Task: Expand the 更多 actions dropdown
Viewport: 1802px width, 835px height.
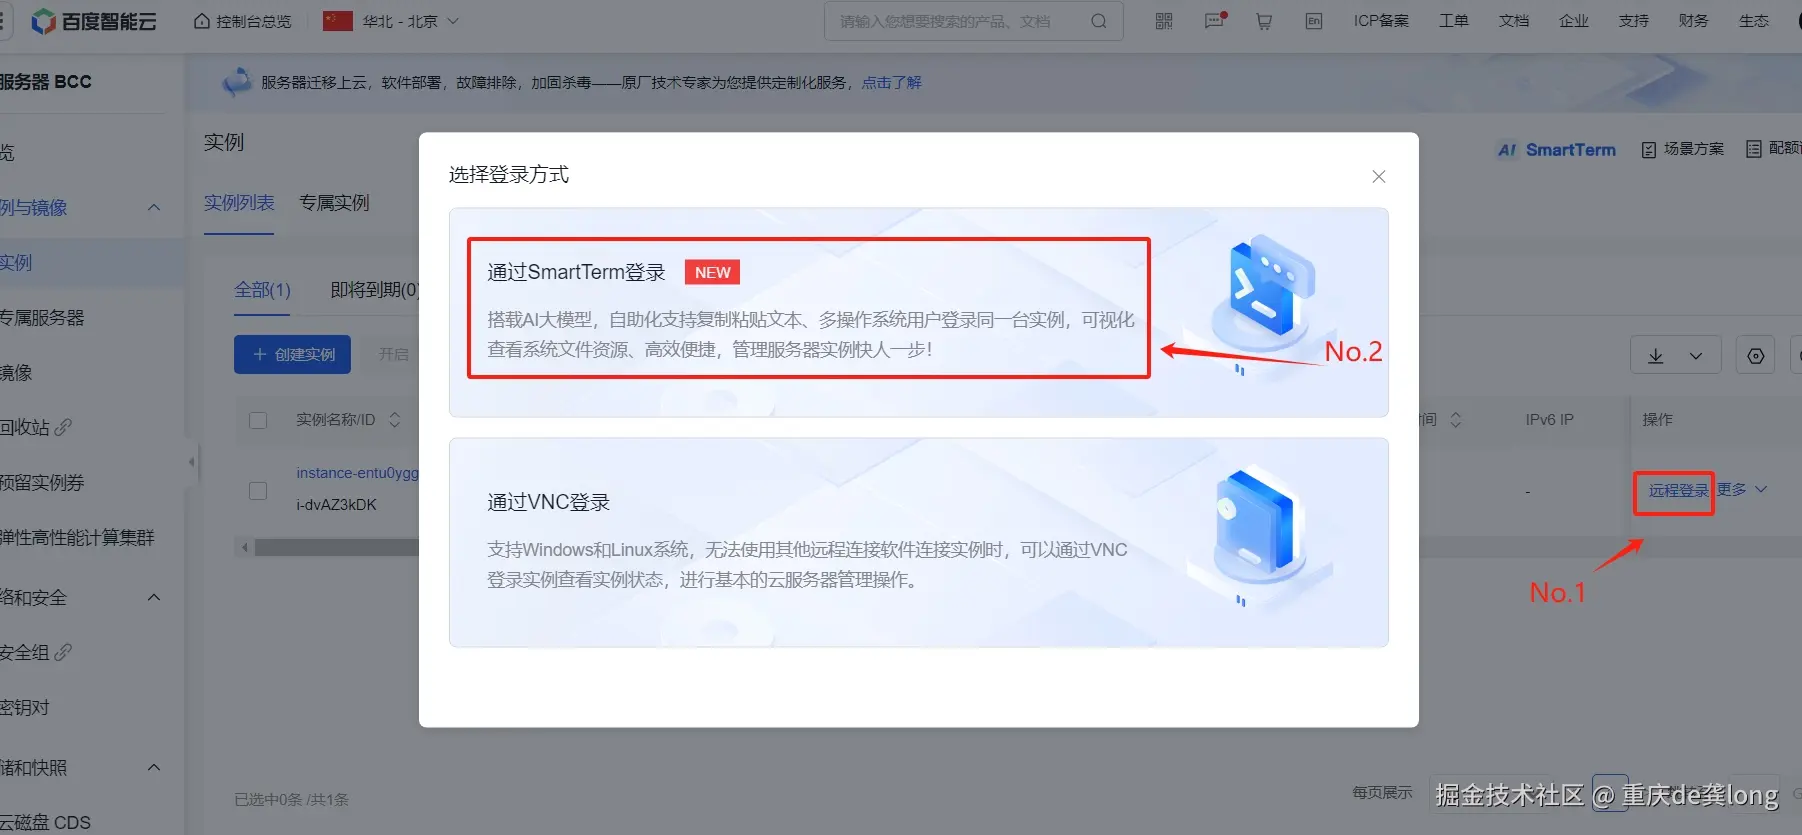Action: coord(1743,490)
